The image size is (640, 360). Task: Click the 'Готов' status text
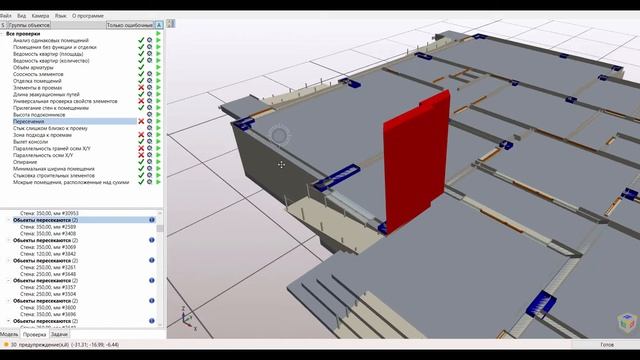tap(607, 345)
